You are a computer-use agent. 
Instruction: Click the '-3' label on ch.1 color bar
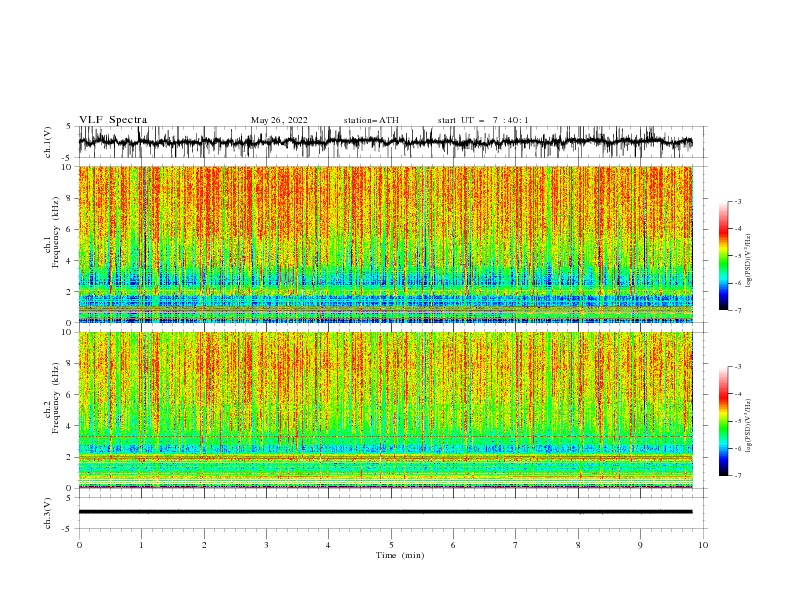(x=737, y=201)
